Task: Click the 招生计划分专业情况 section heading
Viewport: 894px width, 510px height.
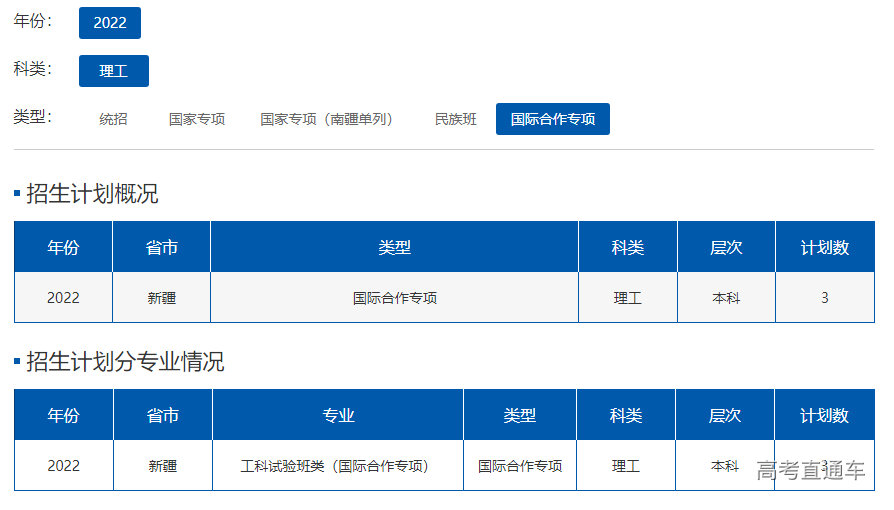Action: point(125,362)
